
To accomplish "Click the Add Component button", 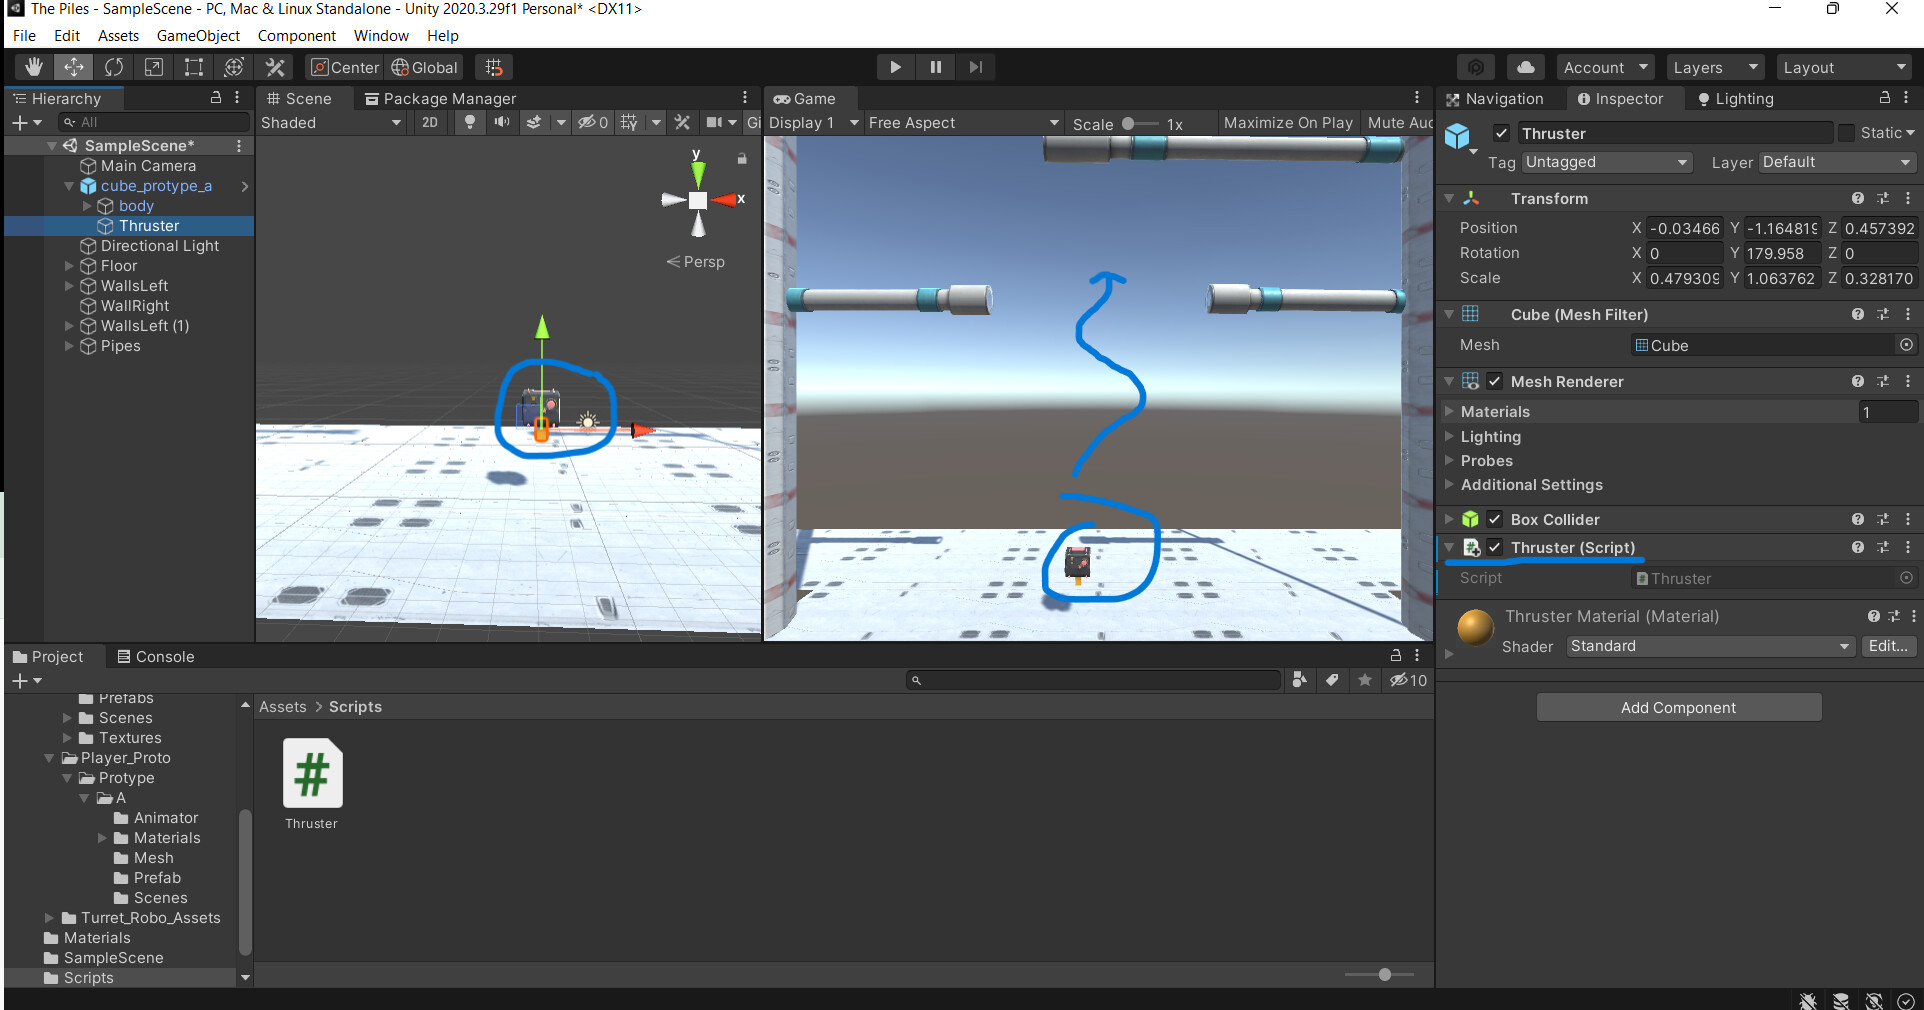I will pos(1677,707).
